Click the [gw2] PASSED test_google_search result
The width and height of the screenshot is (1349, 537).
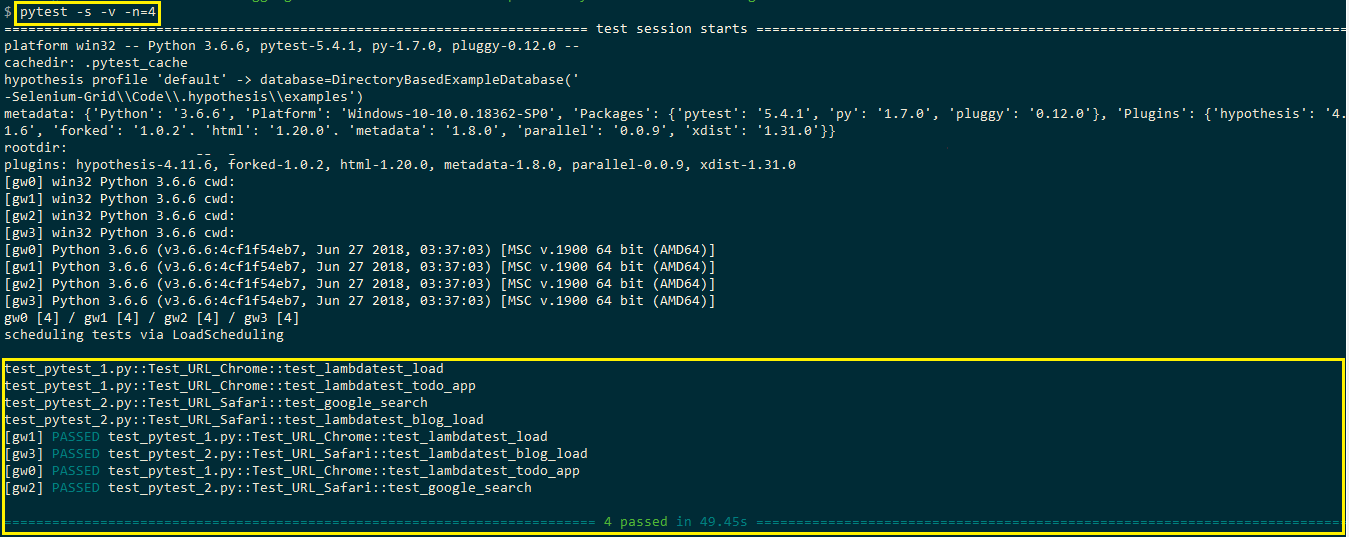[268, 488]
